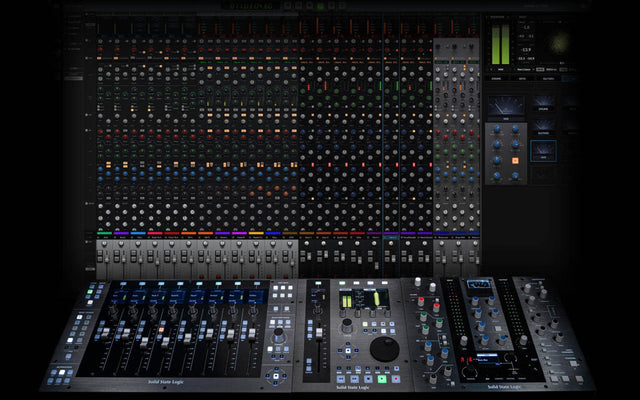Toggle the orange lit button on the UF8 fourth channel

pyautogui.click(x=161, y=330)
